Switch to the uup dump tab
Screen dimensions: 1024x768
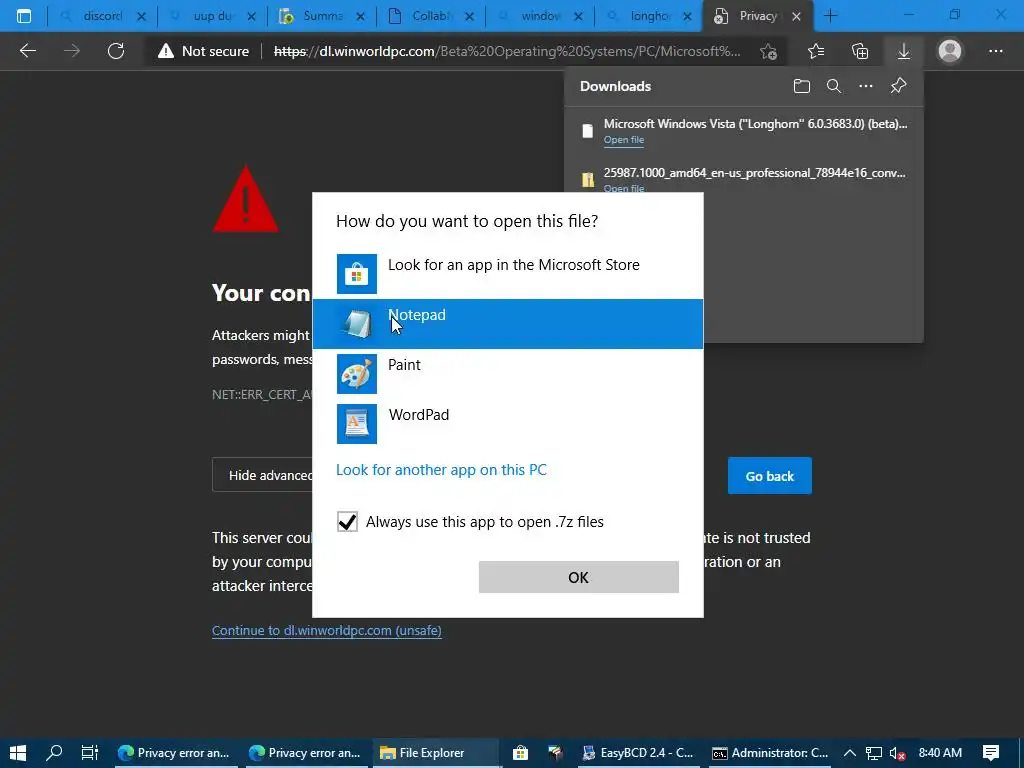click(212, 16)
